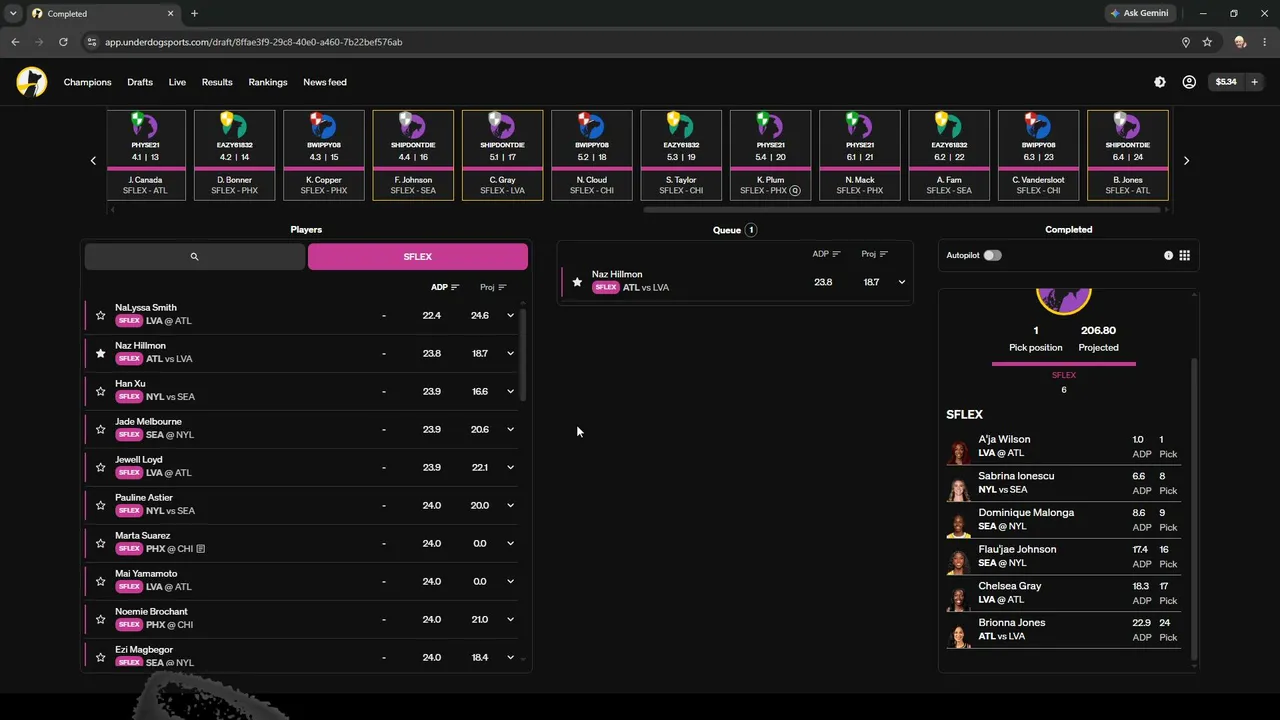The height and width of the screenshot is (720, 1280).
Task: Select the SFLEX position filter tab
Action: 418,257
